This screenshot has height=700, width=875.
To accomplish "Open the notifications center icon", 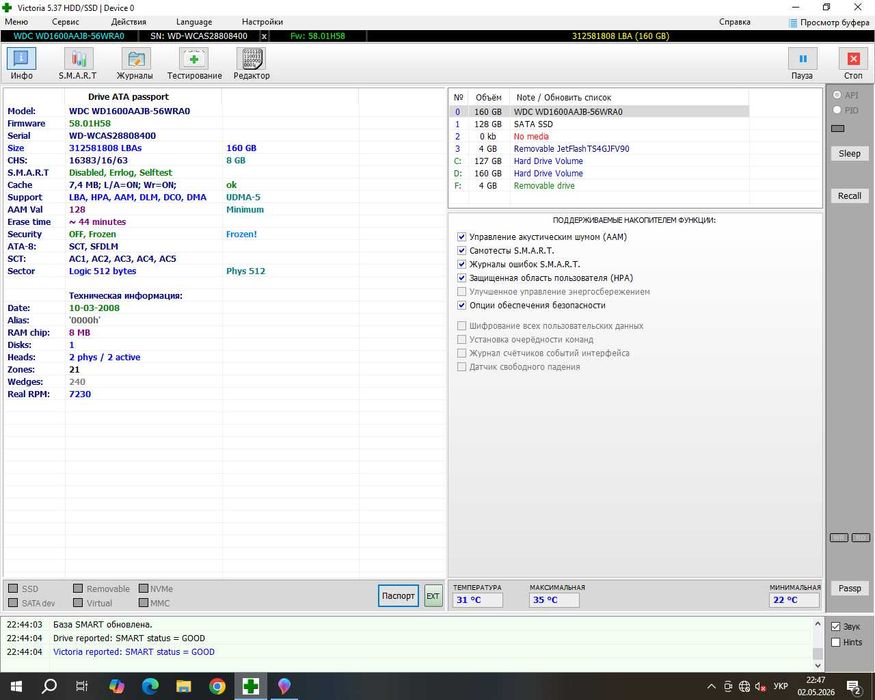I will tap(853, 687).
